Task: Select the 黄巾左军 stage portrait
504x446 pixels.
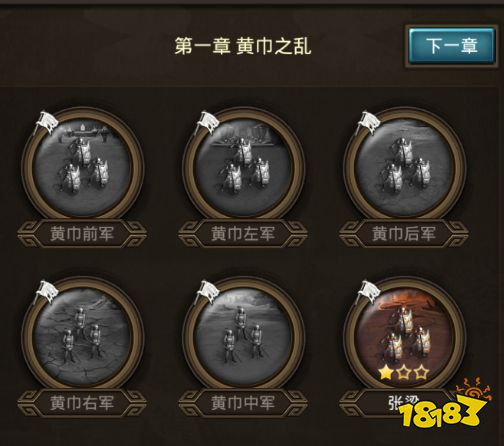Action: pyautogui.click(x=243, y=166)
